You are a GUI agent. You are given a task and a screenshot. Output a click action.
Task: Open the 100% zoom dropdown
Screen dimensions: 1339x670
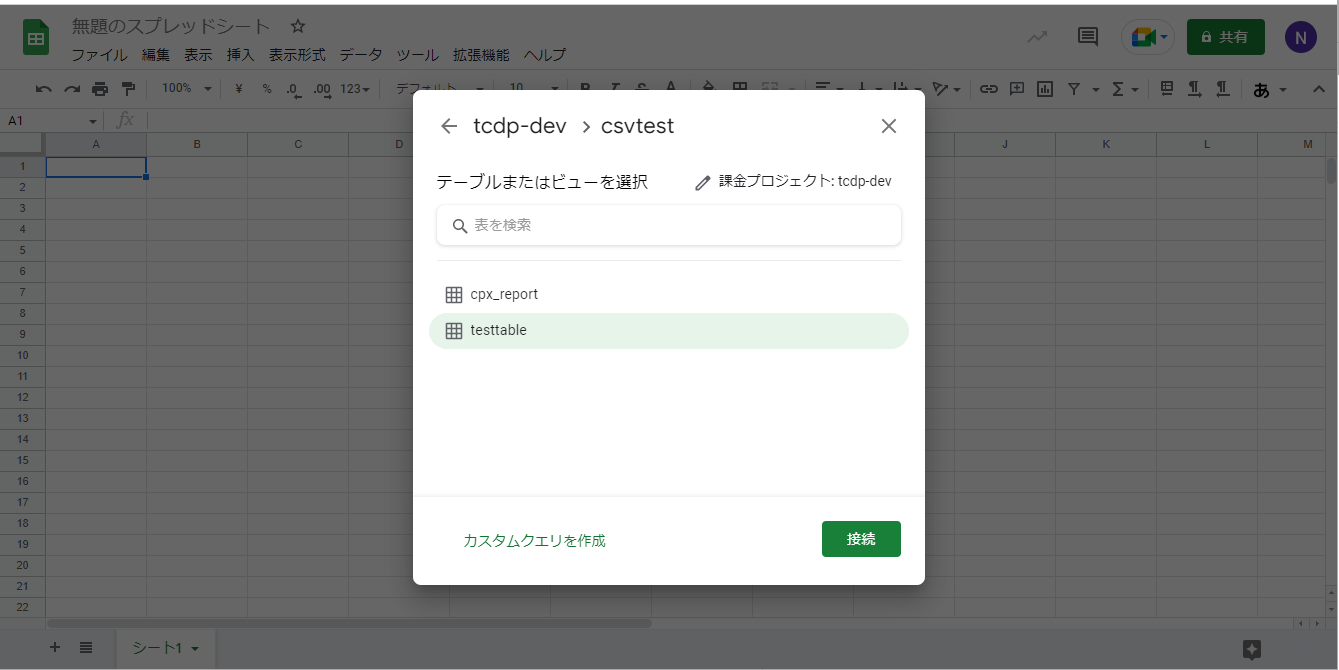(187, 89)
